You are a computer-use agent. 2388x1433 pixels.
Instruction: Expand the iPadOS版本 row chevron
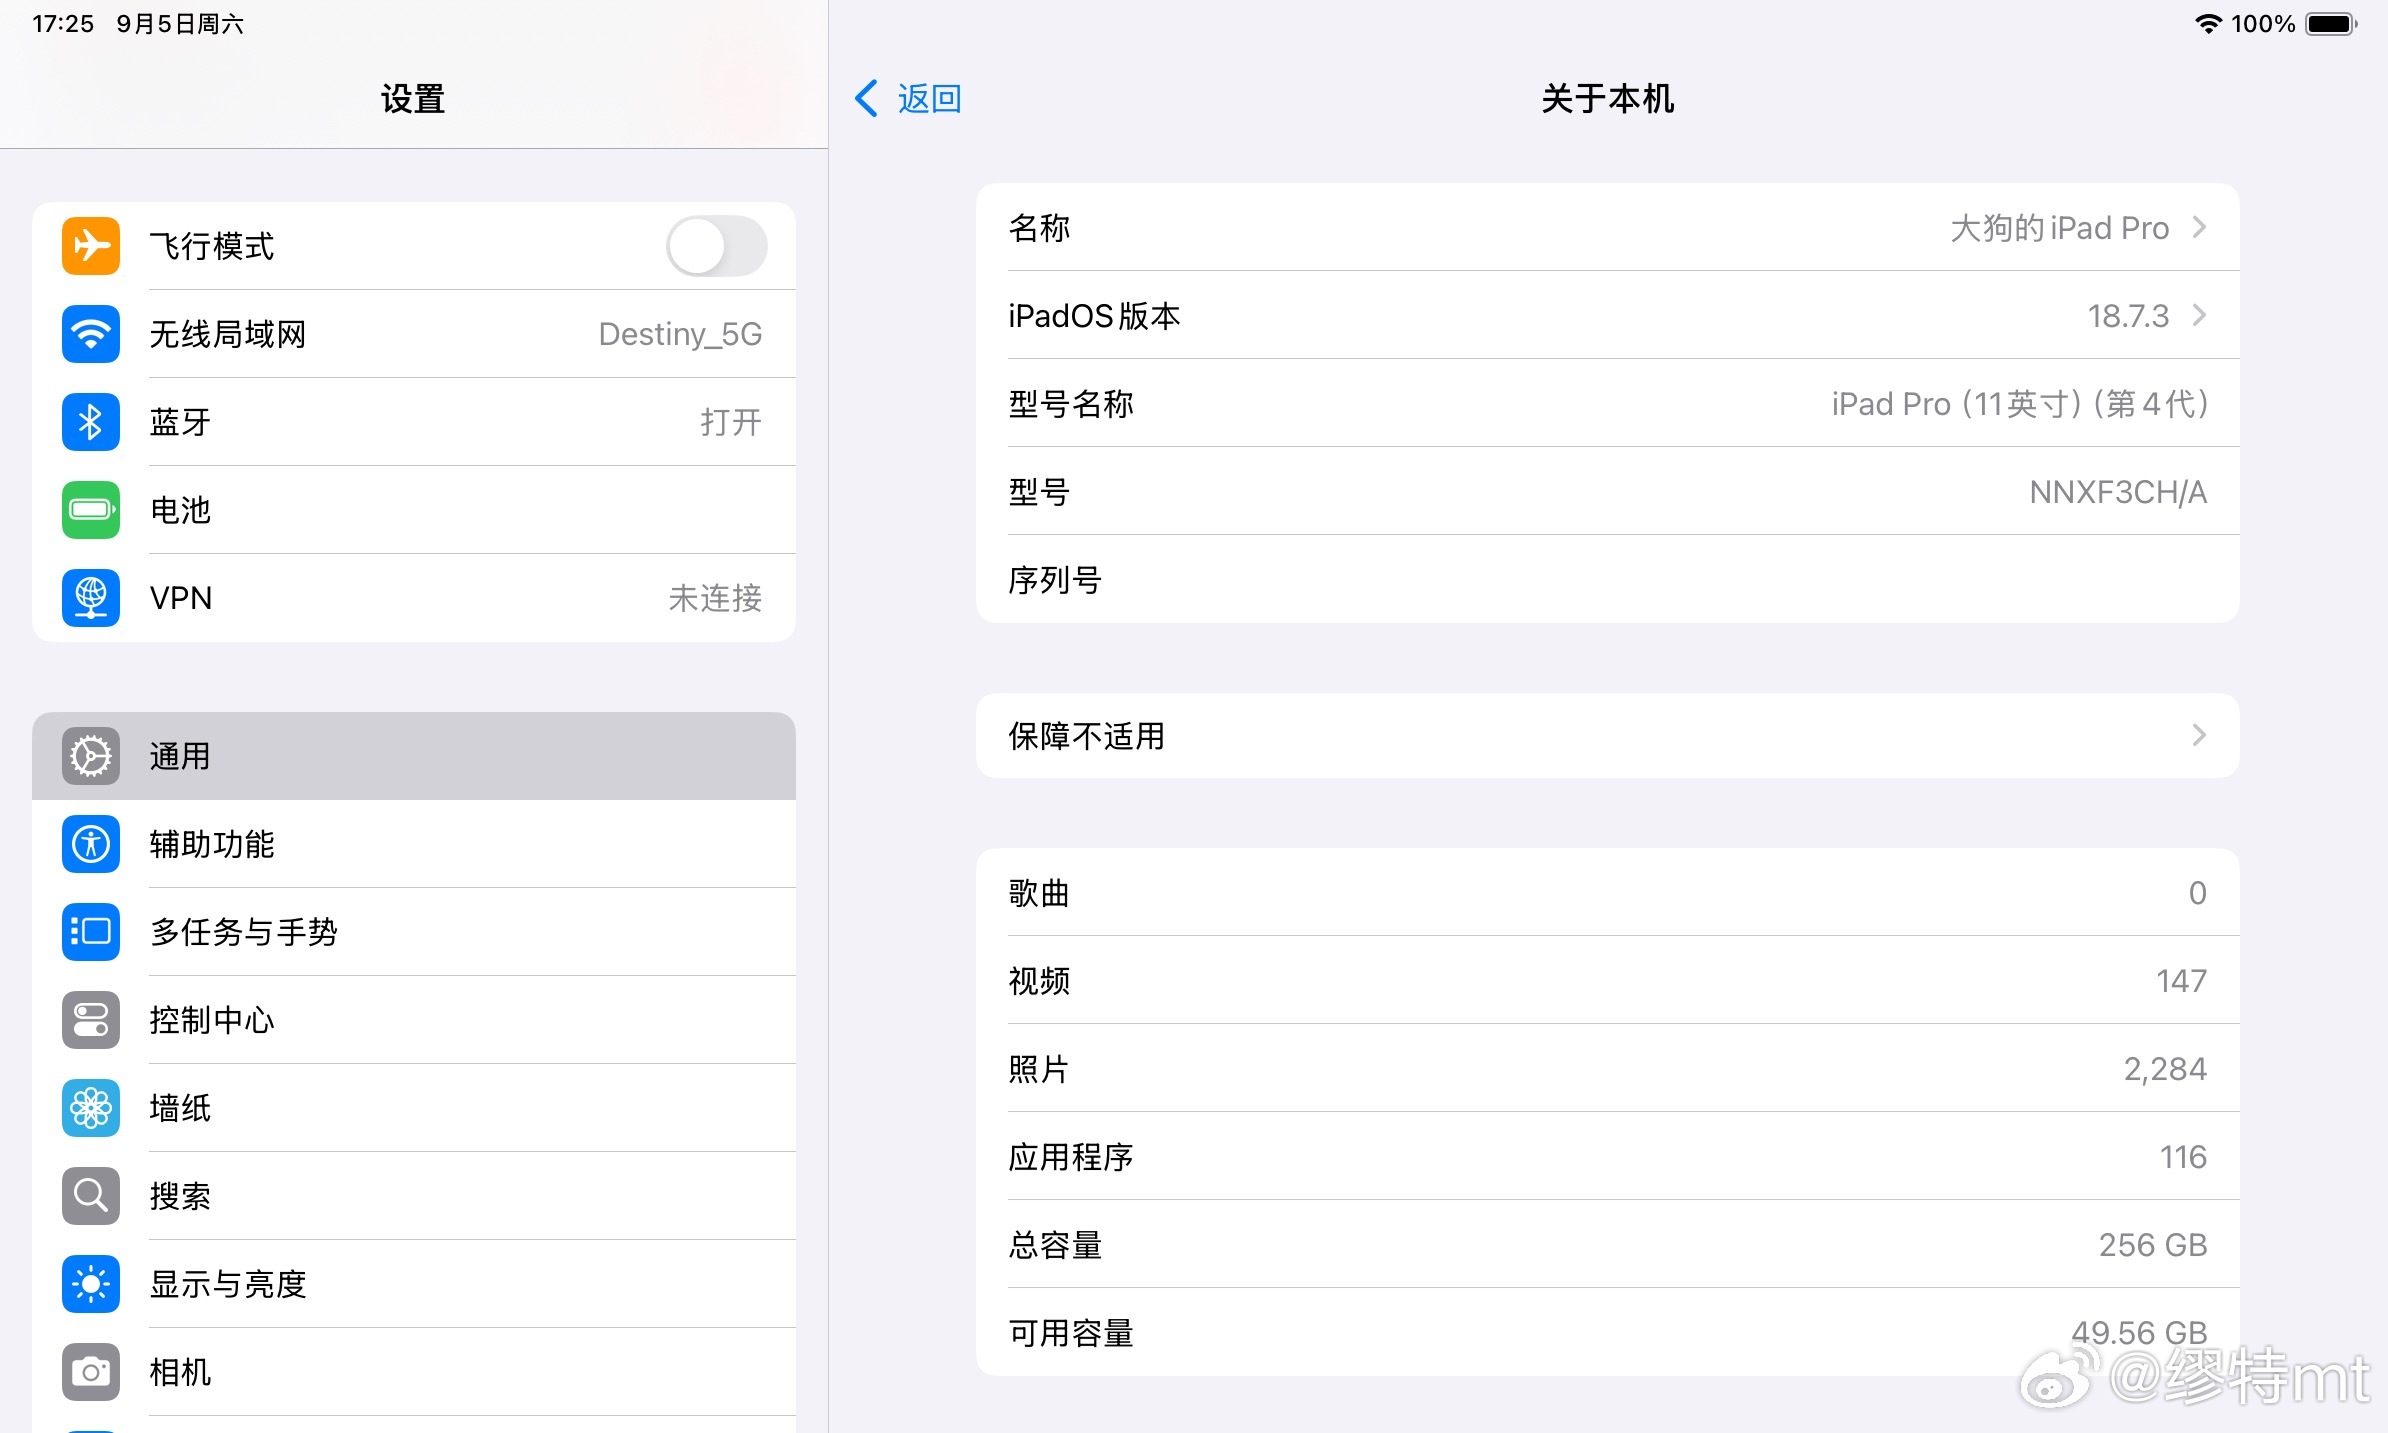(2199, 315)
